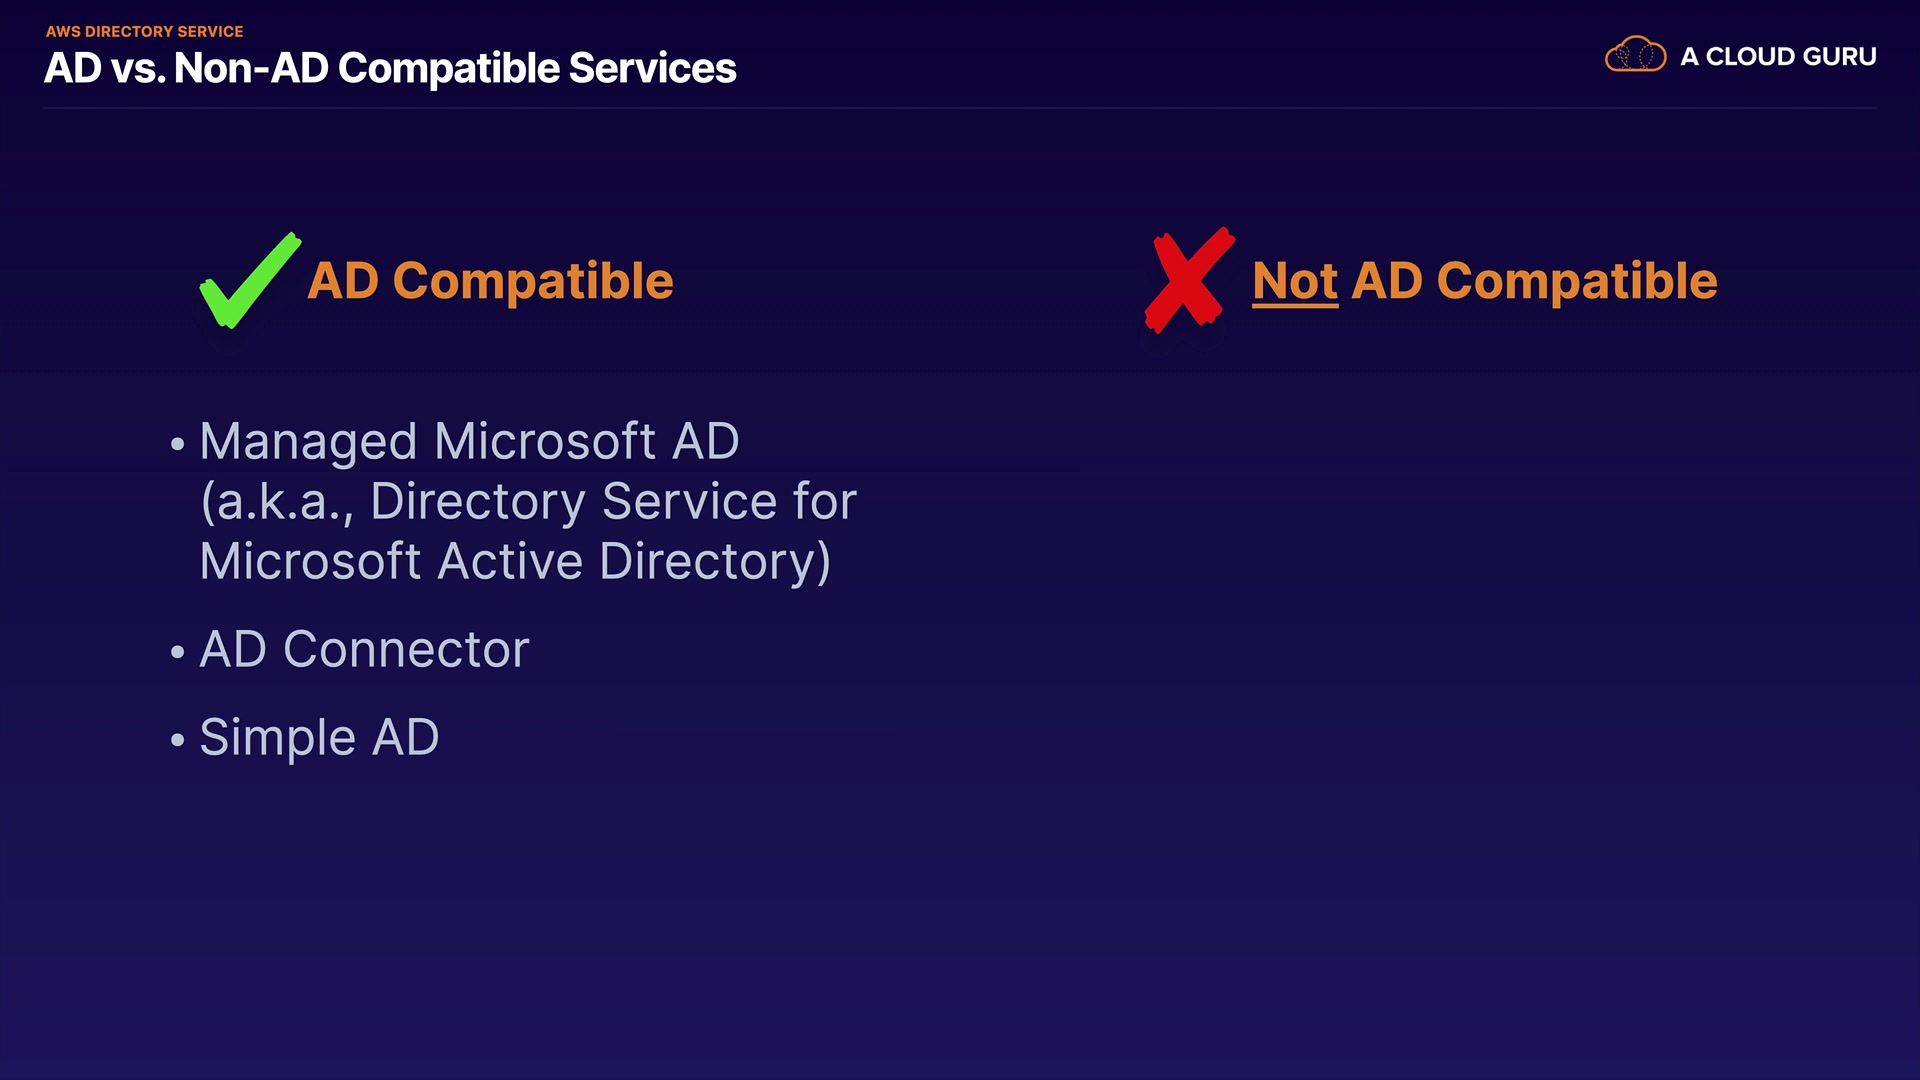
Task: Click the orange cloud logo icon
Action: [1635, 55]
